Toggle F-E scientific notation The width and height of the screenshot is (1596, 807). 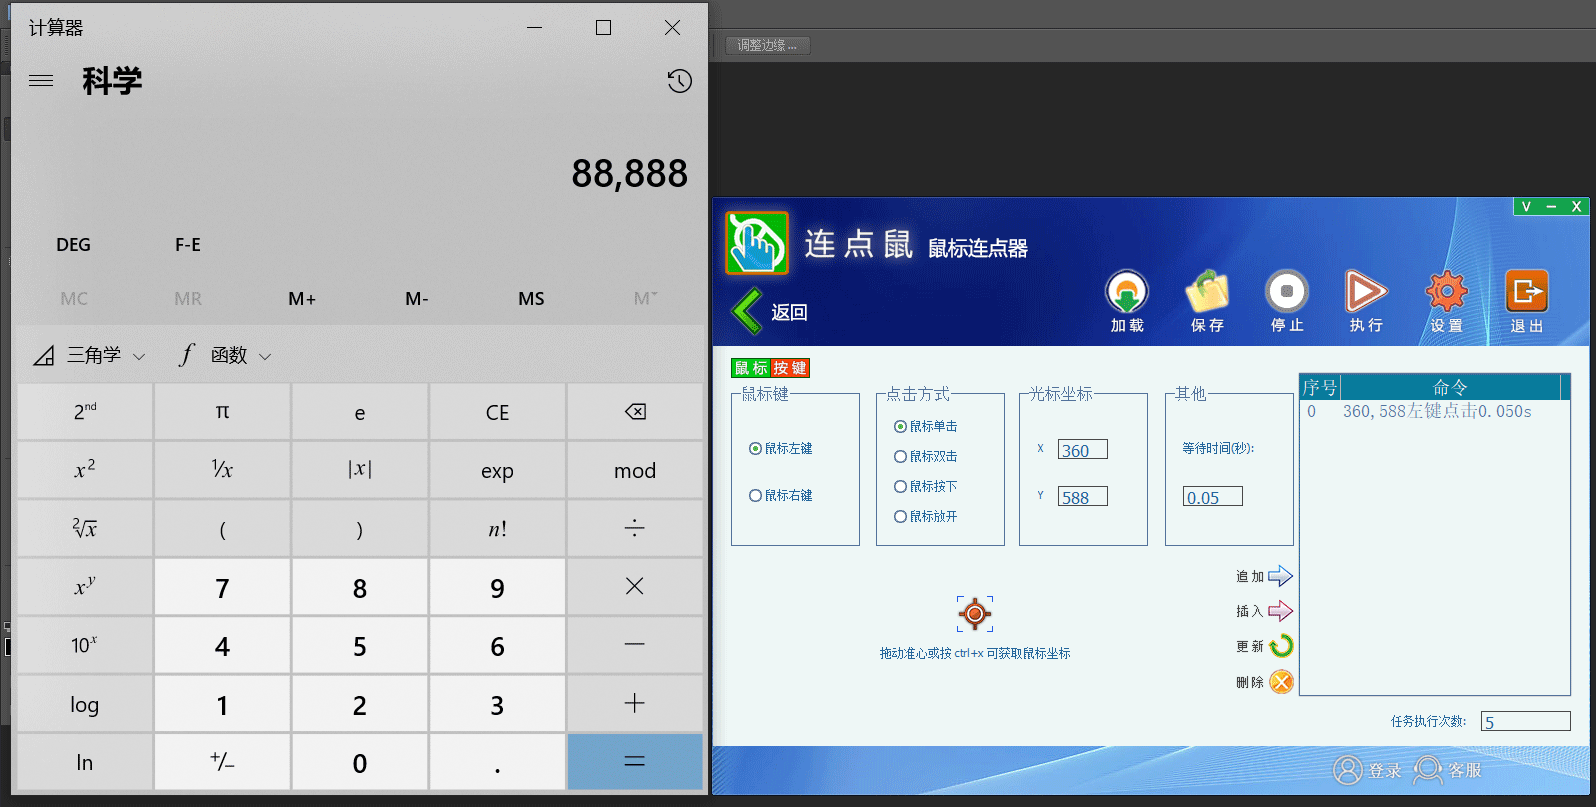pyautogui.click(x=188, y=245)
